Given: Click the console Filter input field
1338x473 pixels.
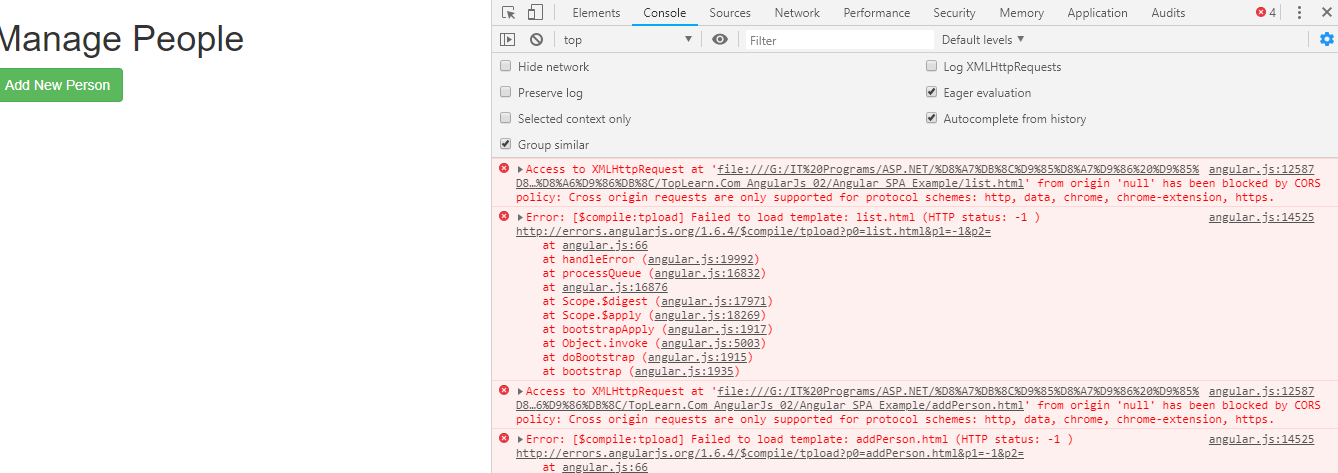Looking at the screenshot, I should (x=838, y=40).
